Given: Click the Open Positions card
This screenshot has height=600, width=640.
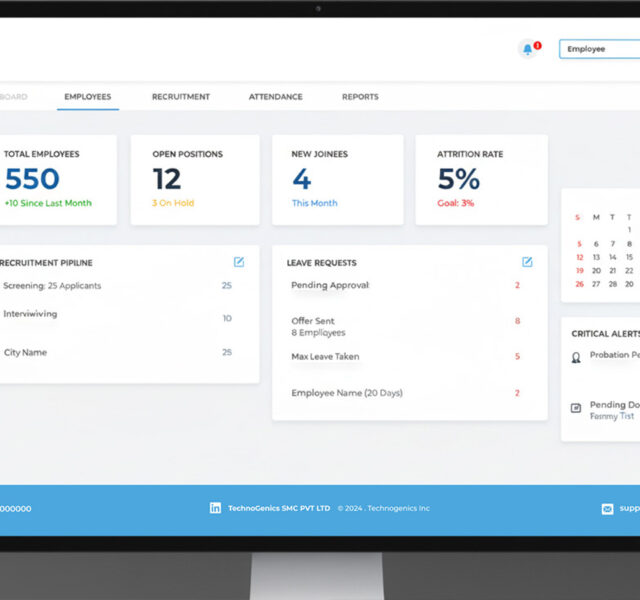Looking at the screenshot, I should coord(195,180).
